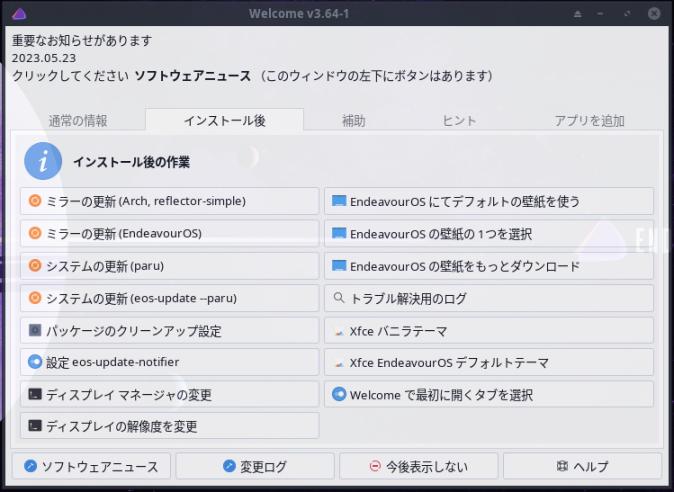Click EndeavourOS の壁紙の 1つを選択

489,233
